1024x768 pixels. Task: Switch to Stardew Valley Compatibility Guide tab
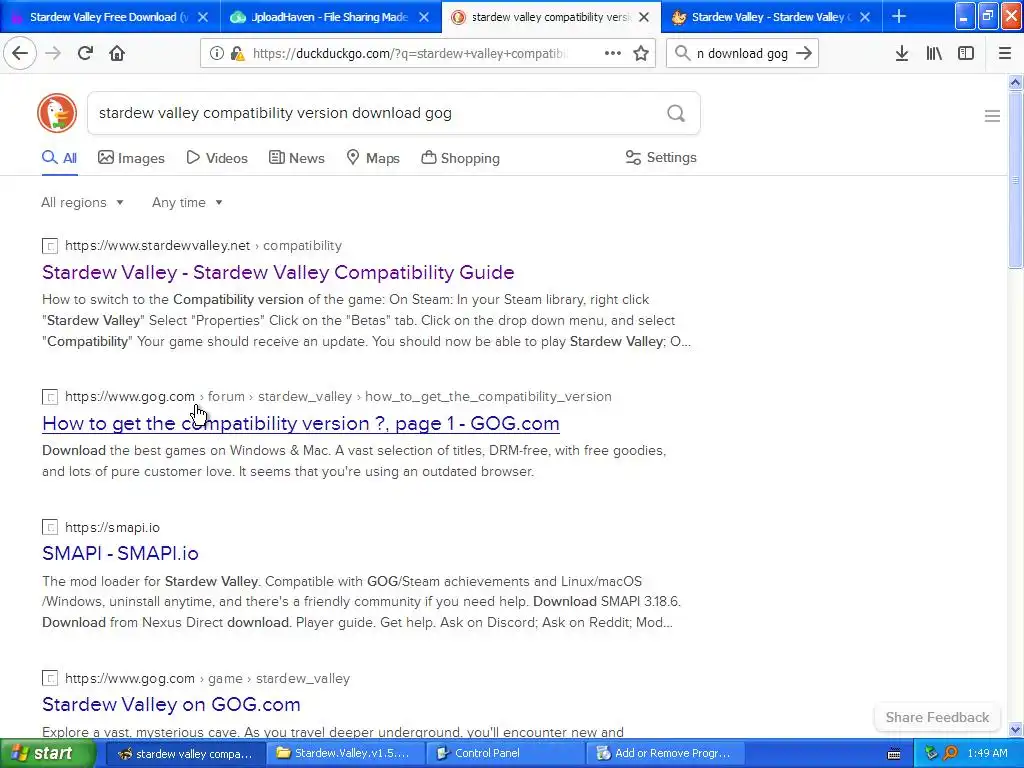(x=771, y=17)
